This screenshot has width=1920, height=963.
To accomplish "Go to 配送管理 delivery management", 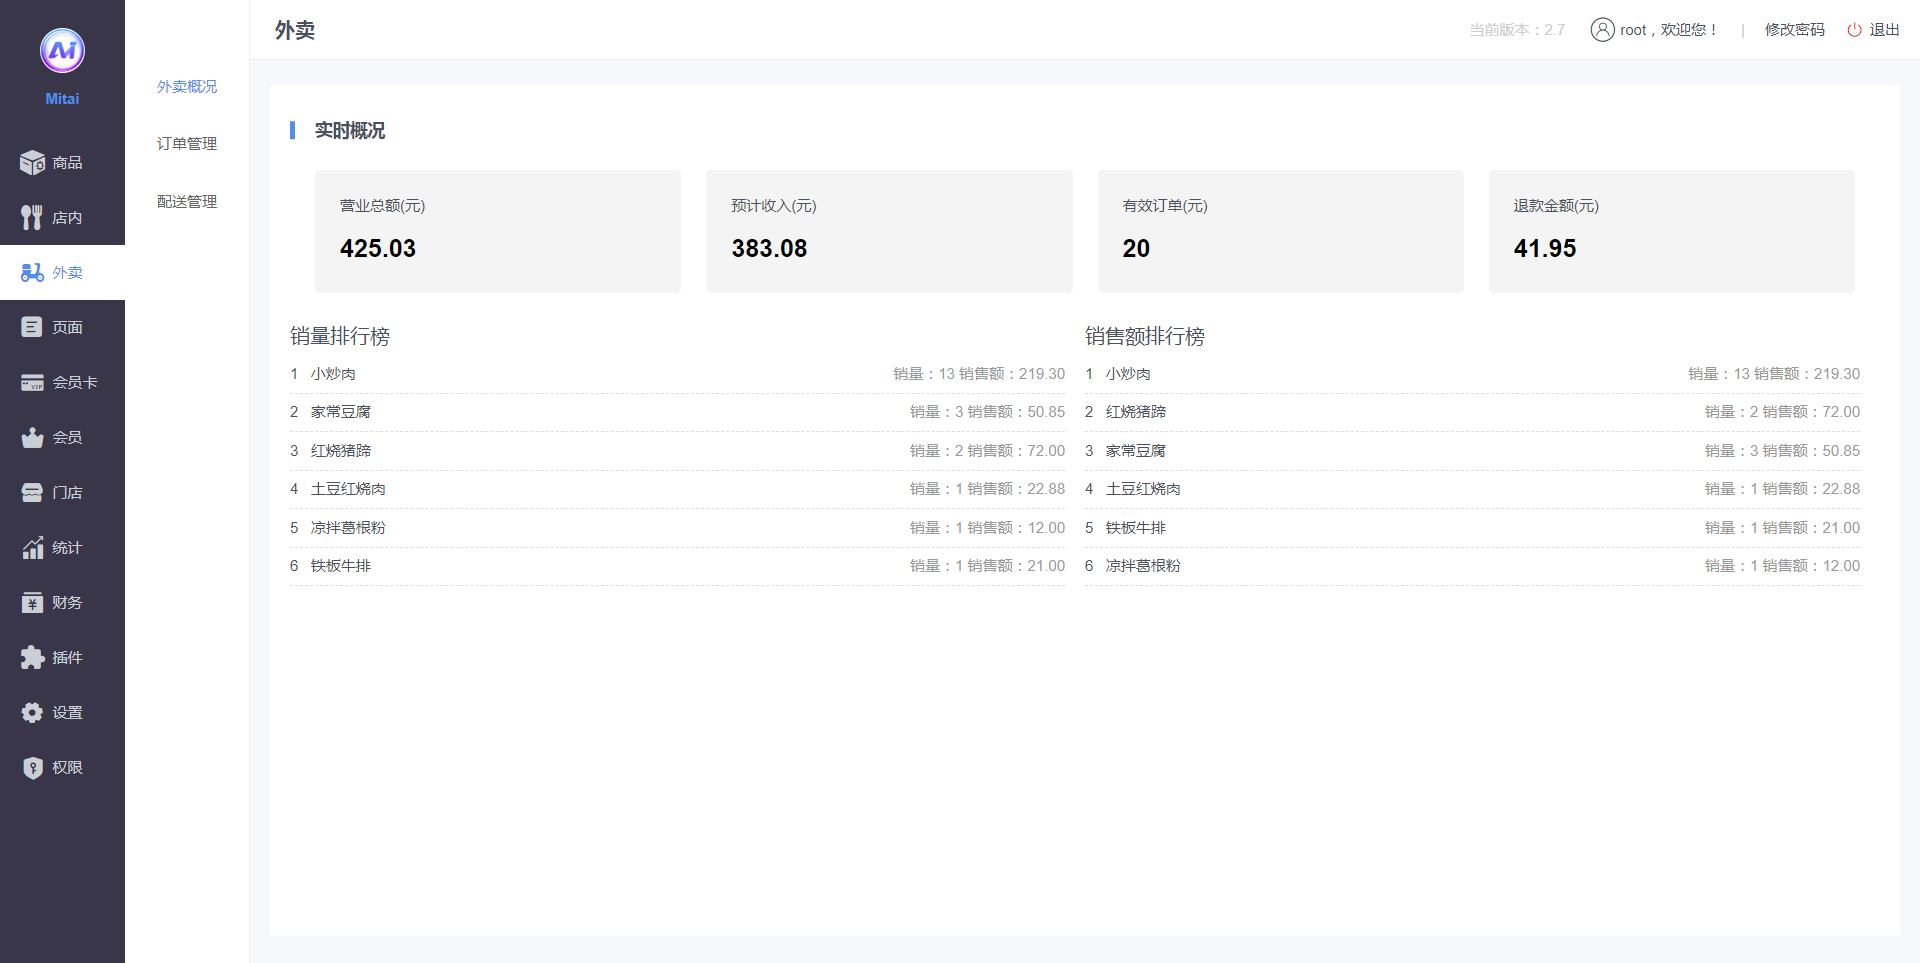I will click(187, 202).
